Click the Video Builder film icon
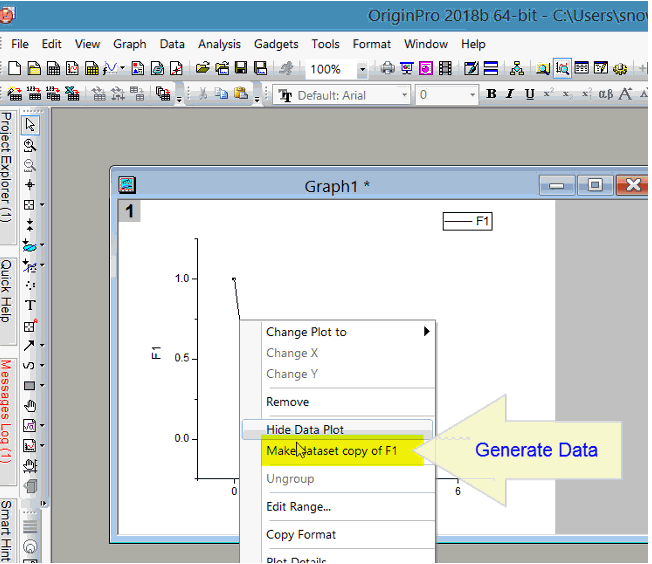 (445, 68)
